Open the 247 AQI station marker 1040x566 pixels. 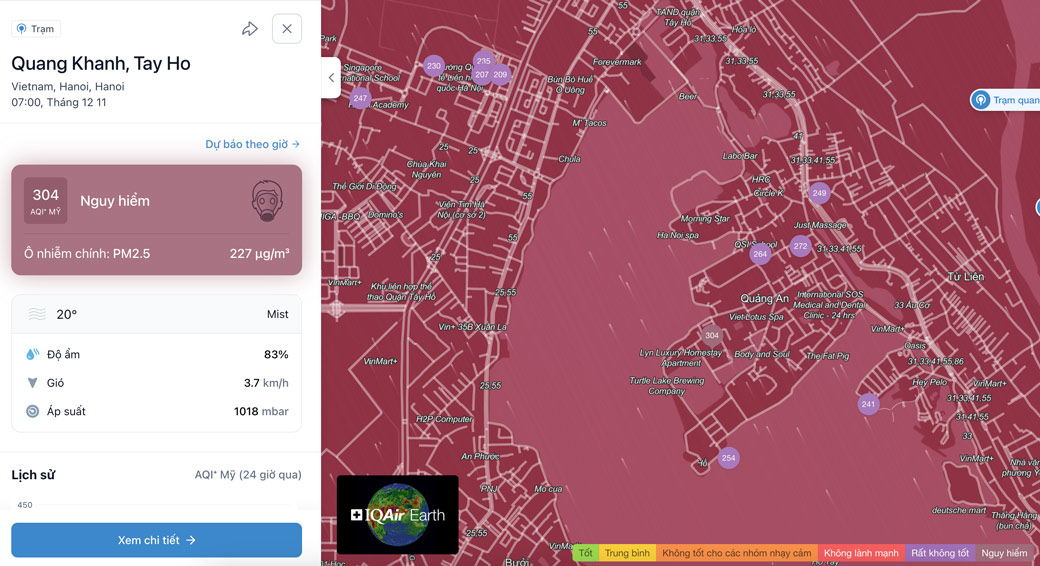click(x=360, y=99)
